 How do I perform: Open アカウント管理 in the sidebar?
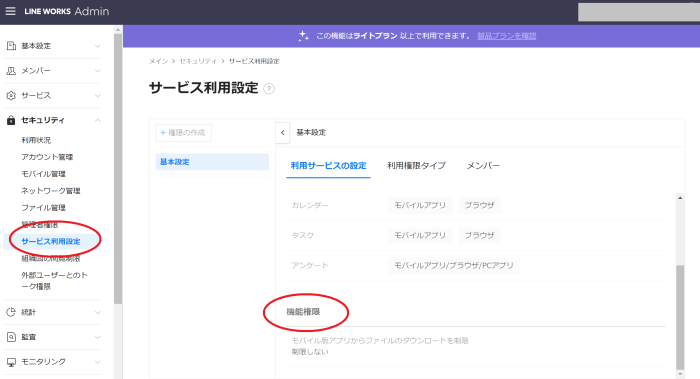[47, 157]
